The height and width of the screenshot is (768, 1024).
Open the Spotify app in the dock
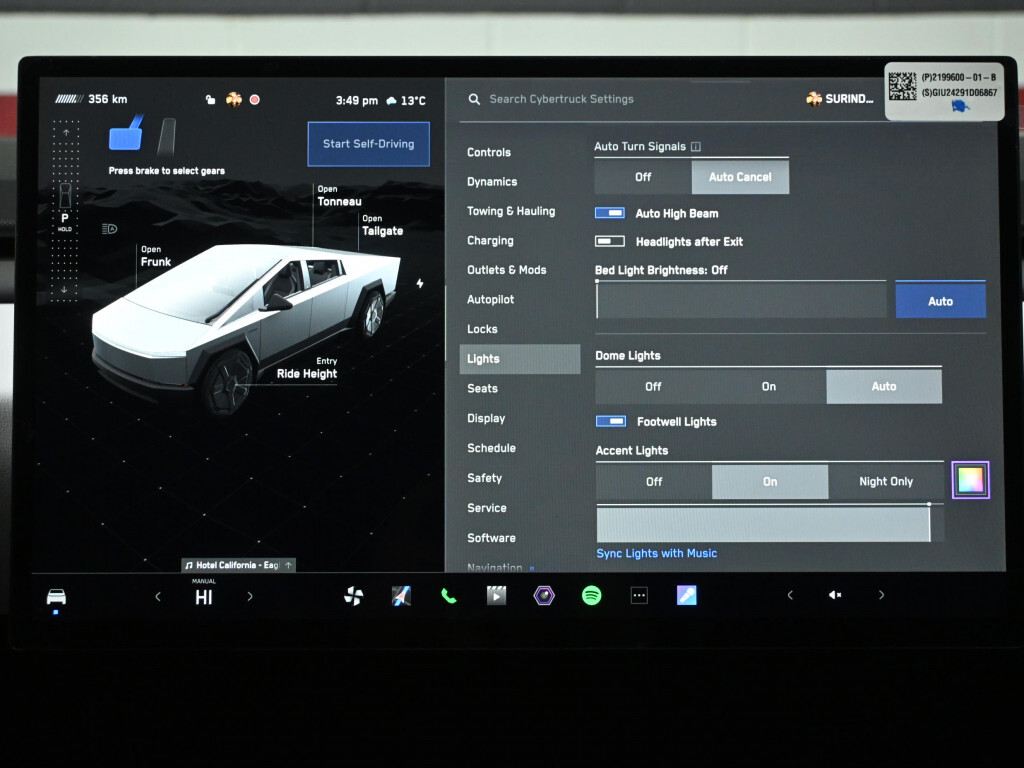(x=591, y=596)
